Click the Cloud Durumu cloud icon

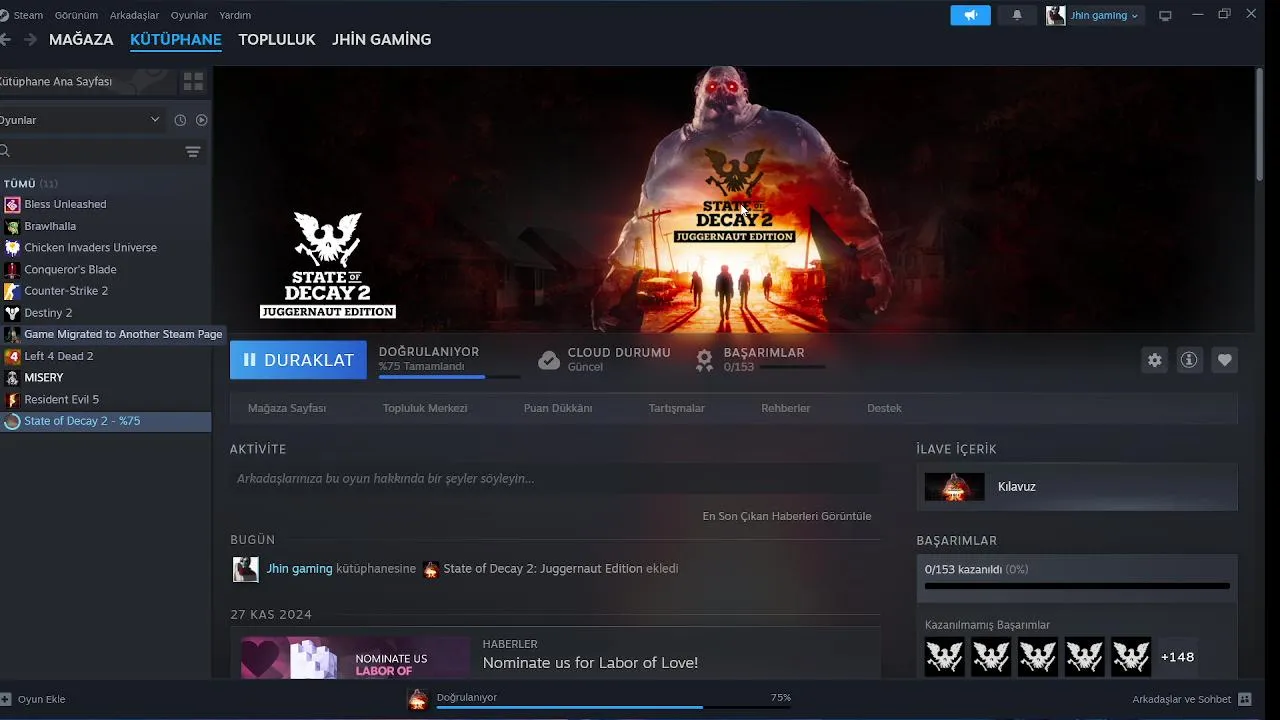(549, 360)
